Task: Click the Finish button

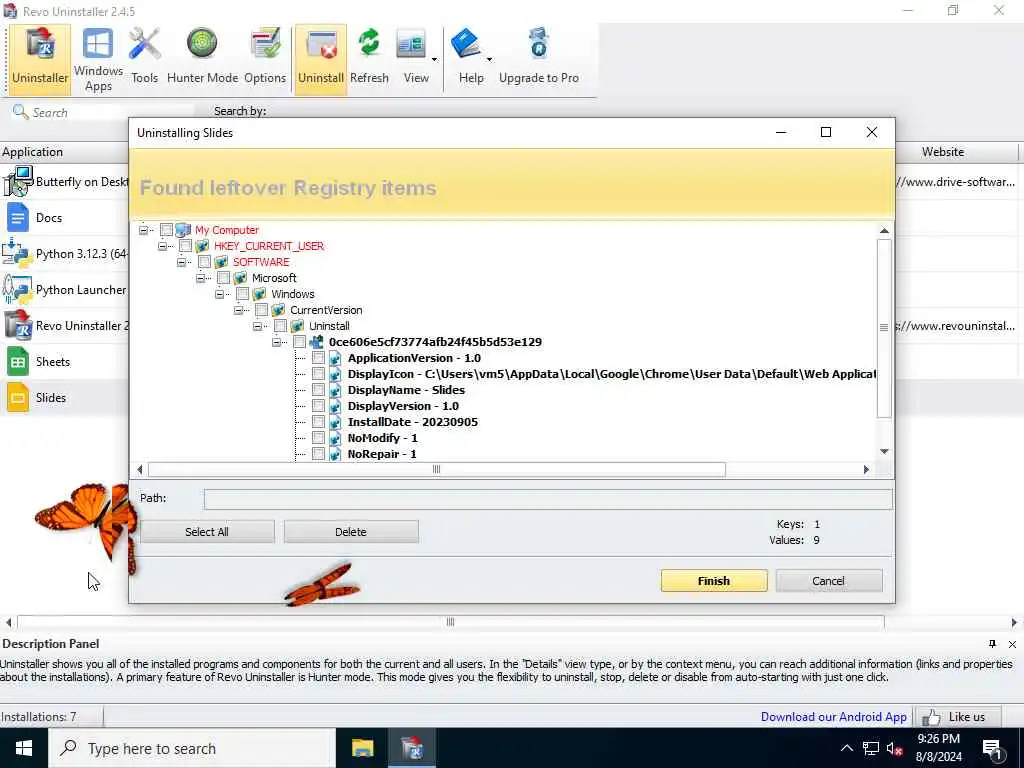Action: pos(714,581)
